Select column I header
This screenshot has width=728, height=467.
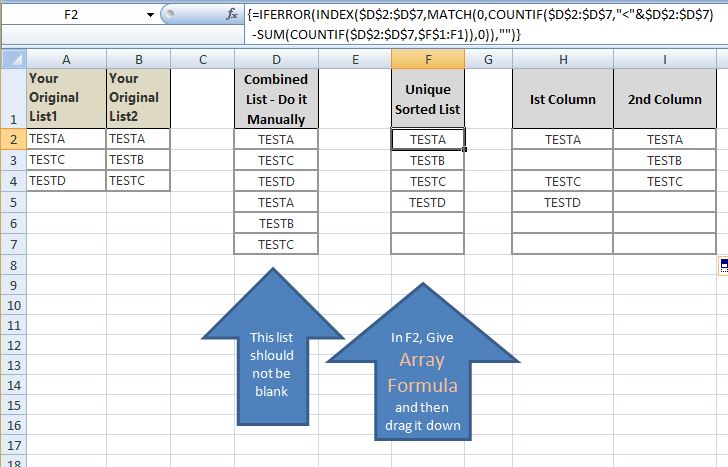click(x=664, y=59)
